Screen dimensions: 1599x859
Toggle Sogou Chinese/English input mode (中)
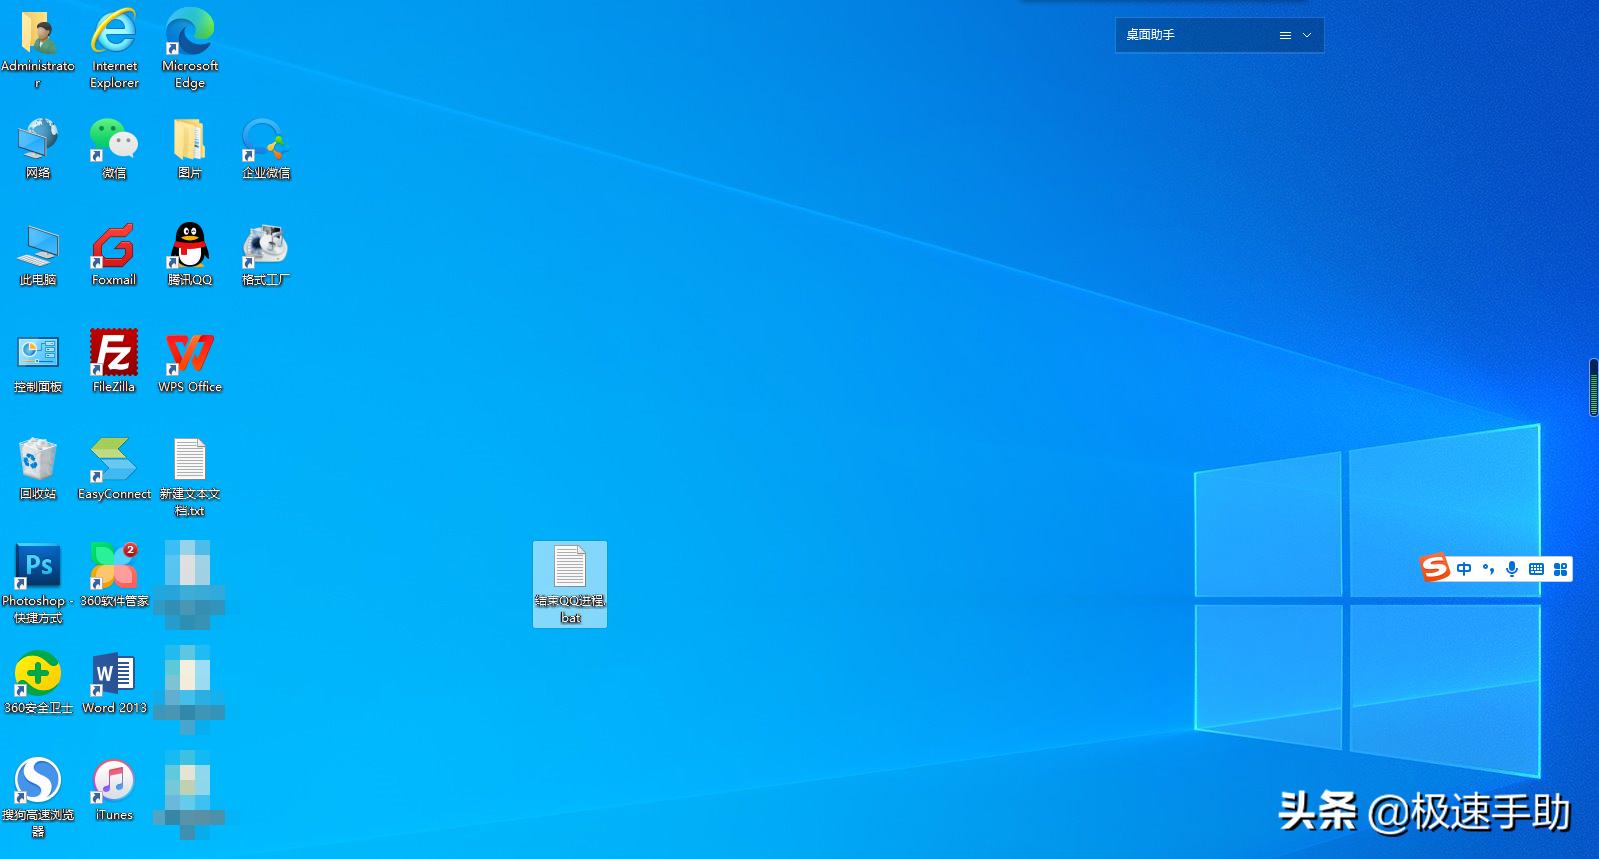pos(1464,569)
